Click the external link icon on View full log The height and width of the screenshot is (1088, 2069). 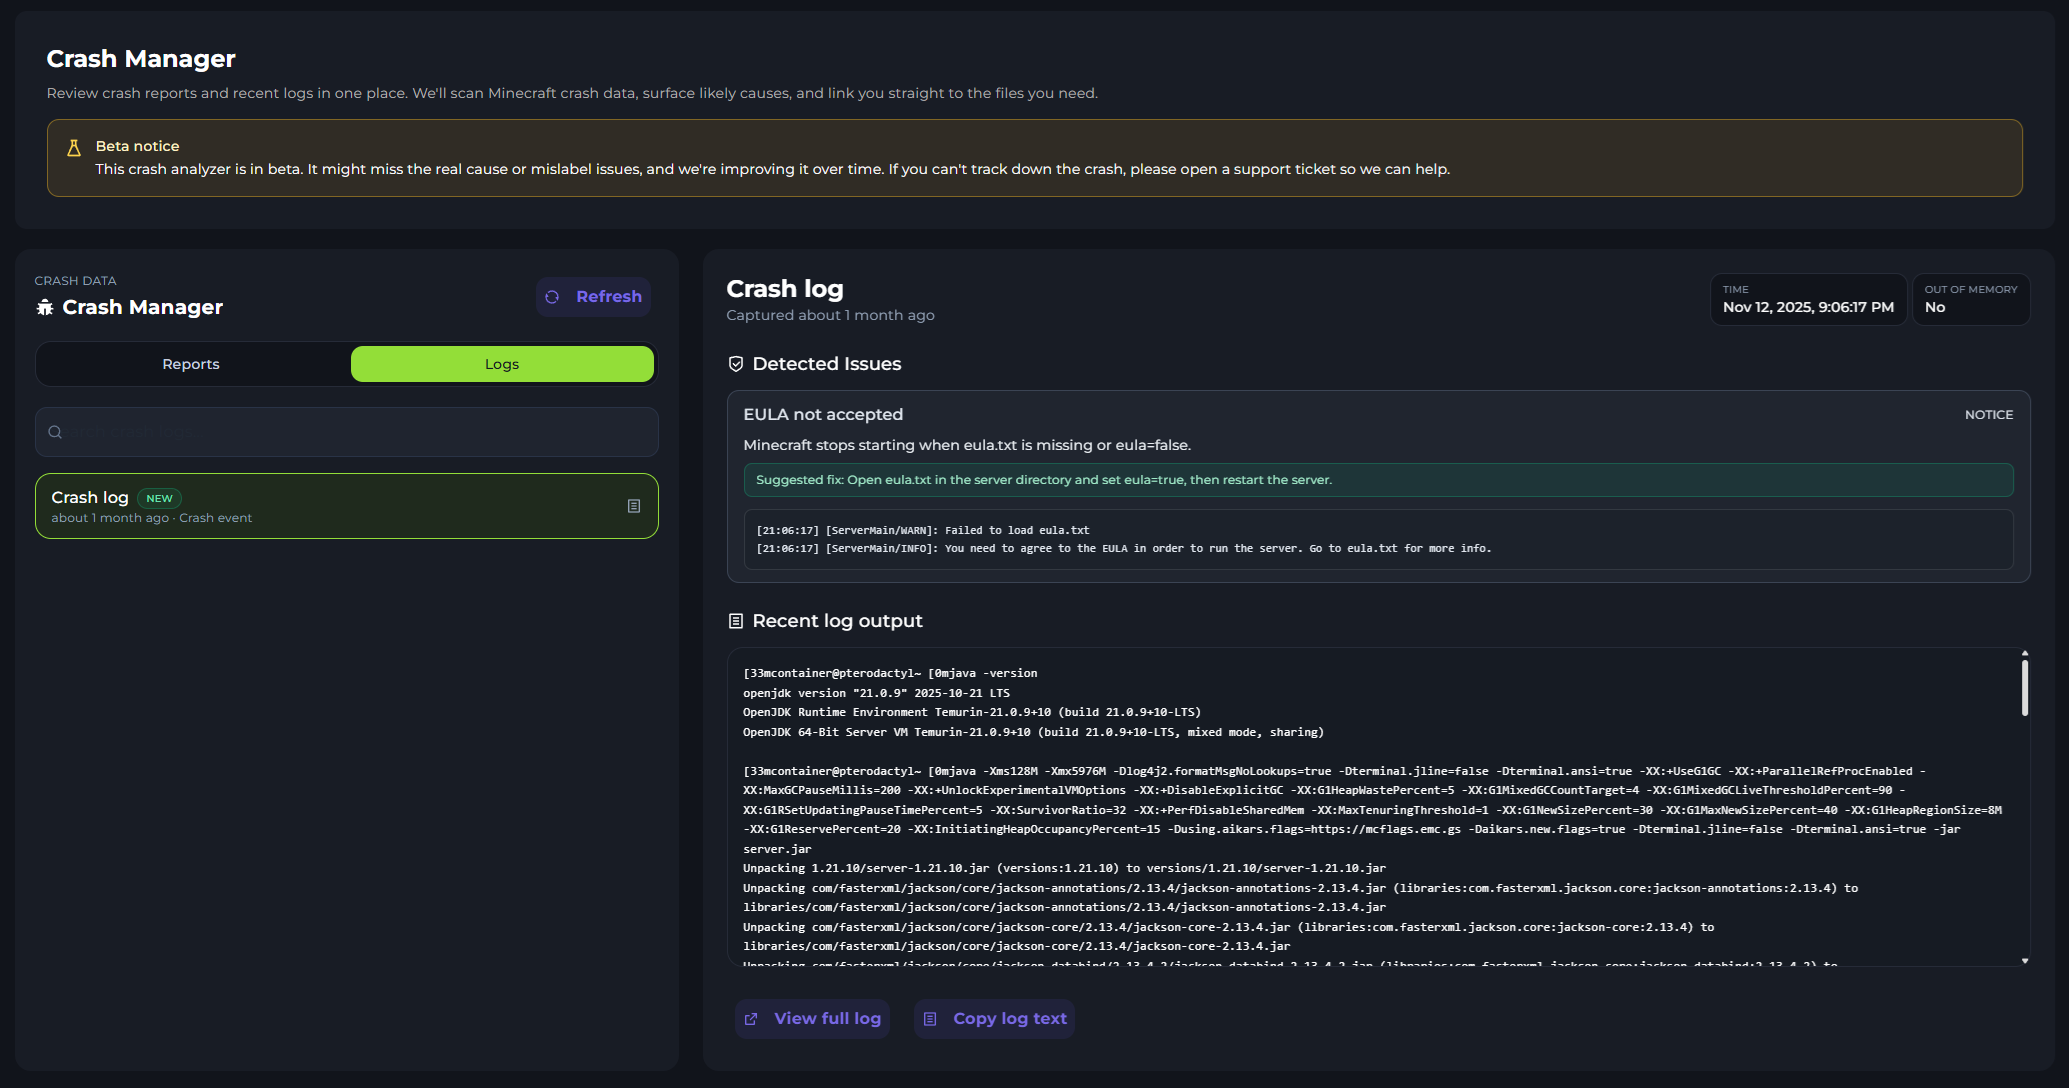(x=752, y=1019)
